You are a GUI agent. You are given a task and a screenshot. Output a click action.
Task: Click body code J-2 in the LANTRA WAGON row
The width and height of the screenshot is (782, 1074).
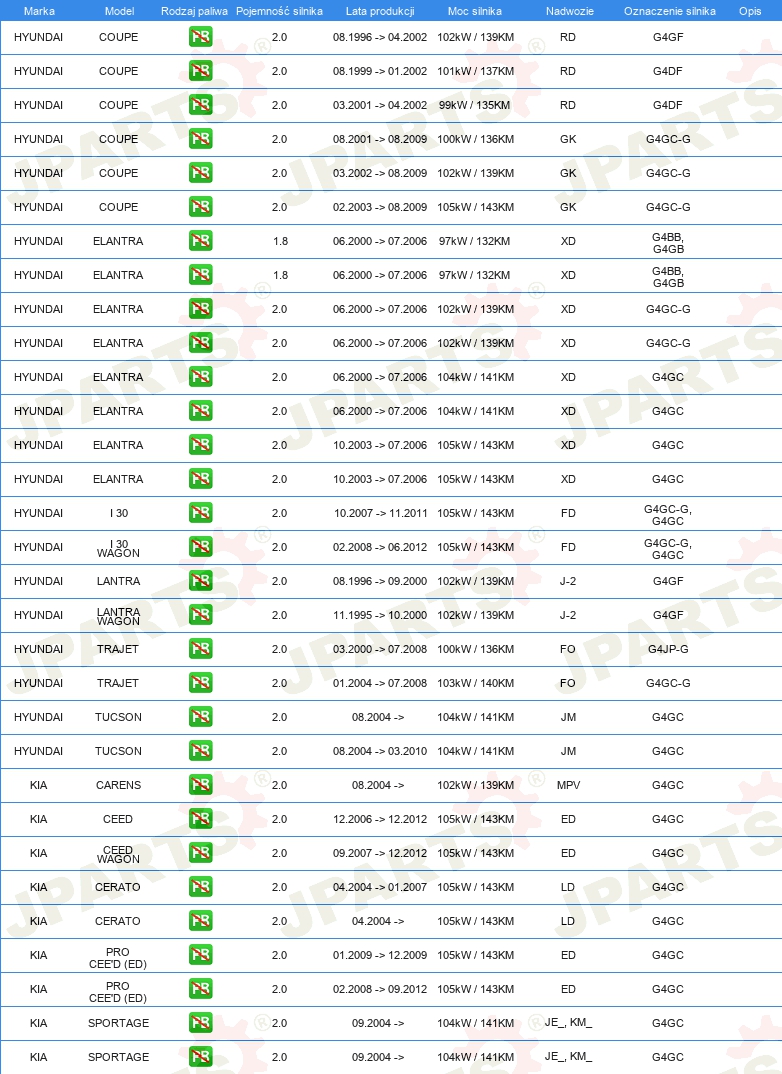[568, 615]
